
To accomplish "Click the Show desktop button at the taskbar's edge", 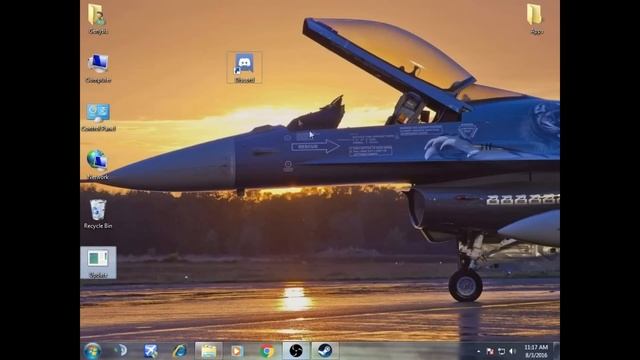I will (556, 351).
